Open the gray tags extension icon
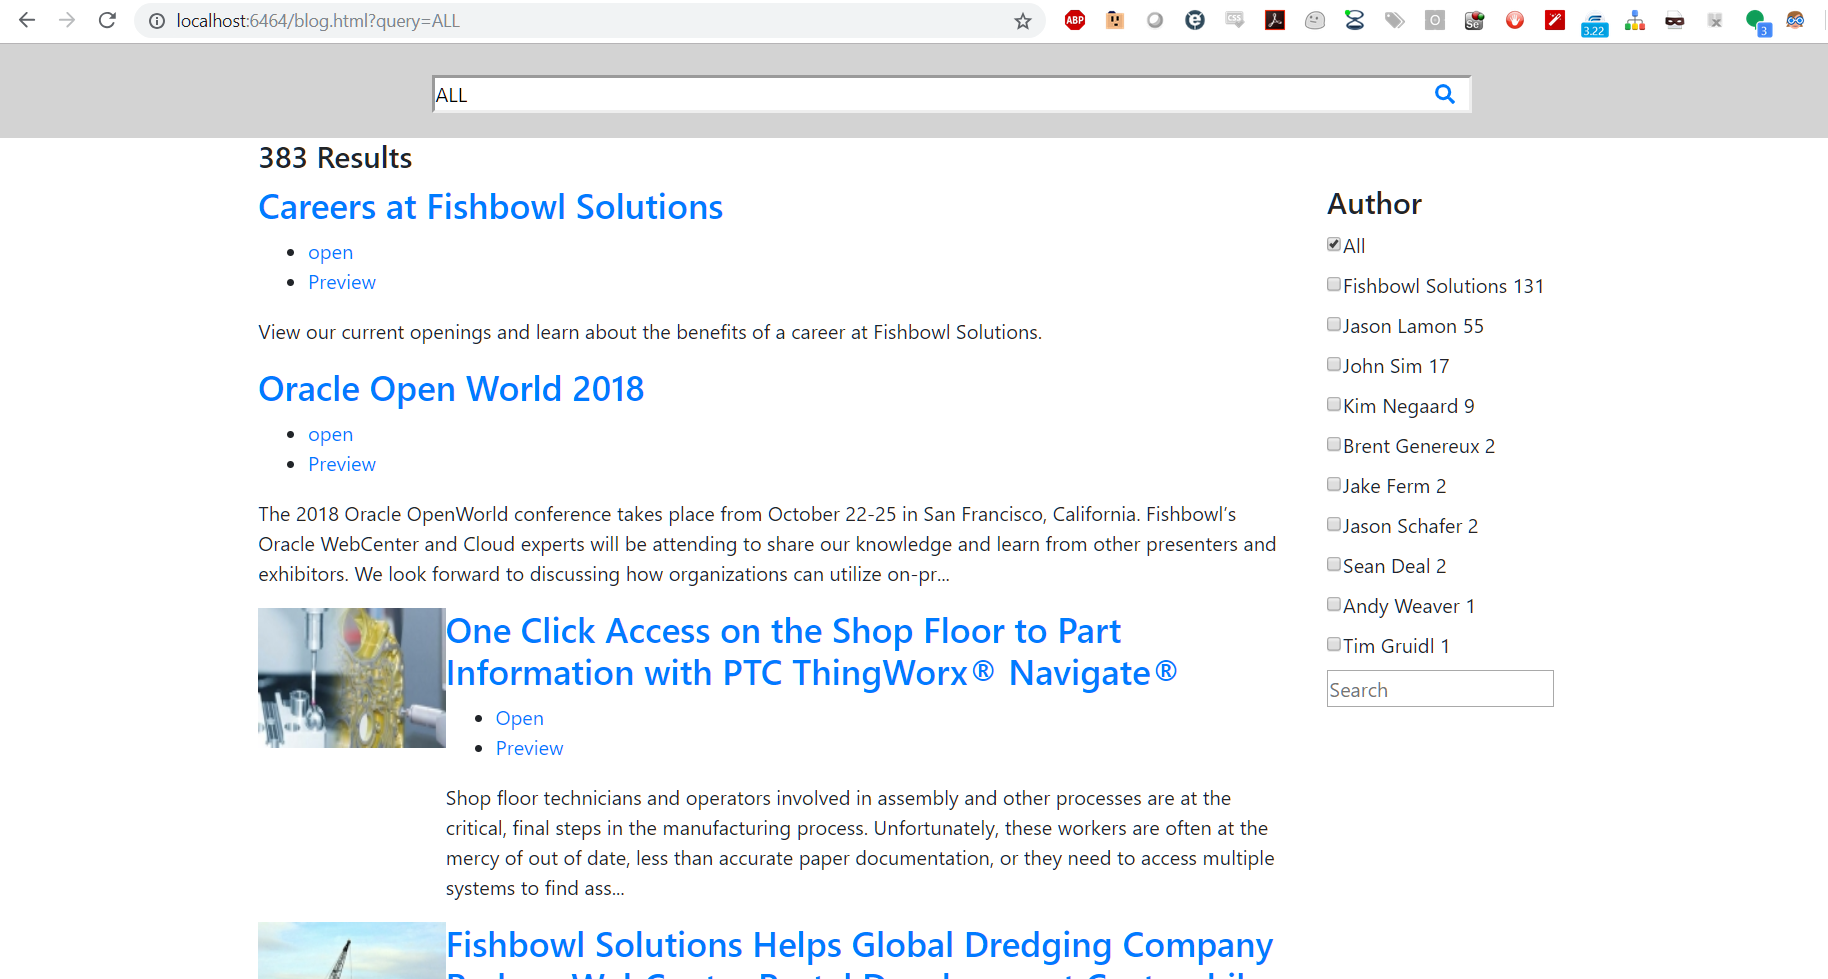 point(1395,20)
